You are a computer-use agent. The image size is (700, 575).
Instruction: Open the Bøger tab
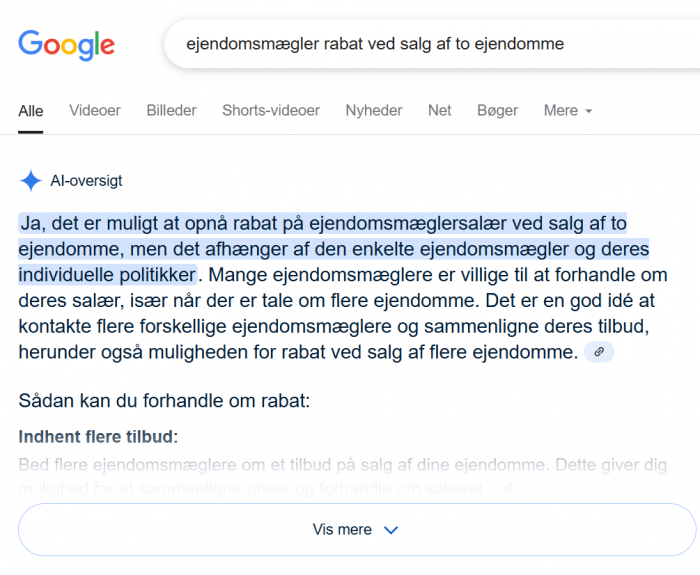coord(497,111)
